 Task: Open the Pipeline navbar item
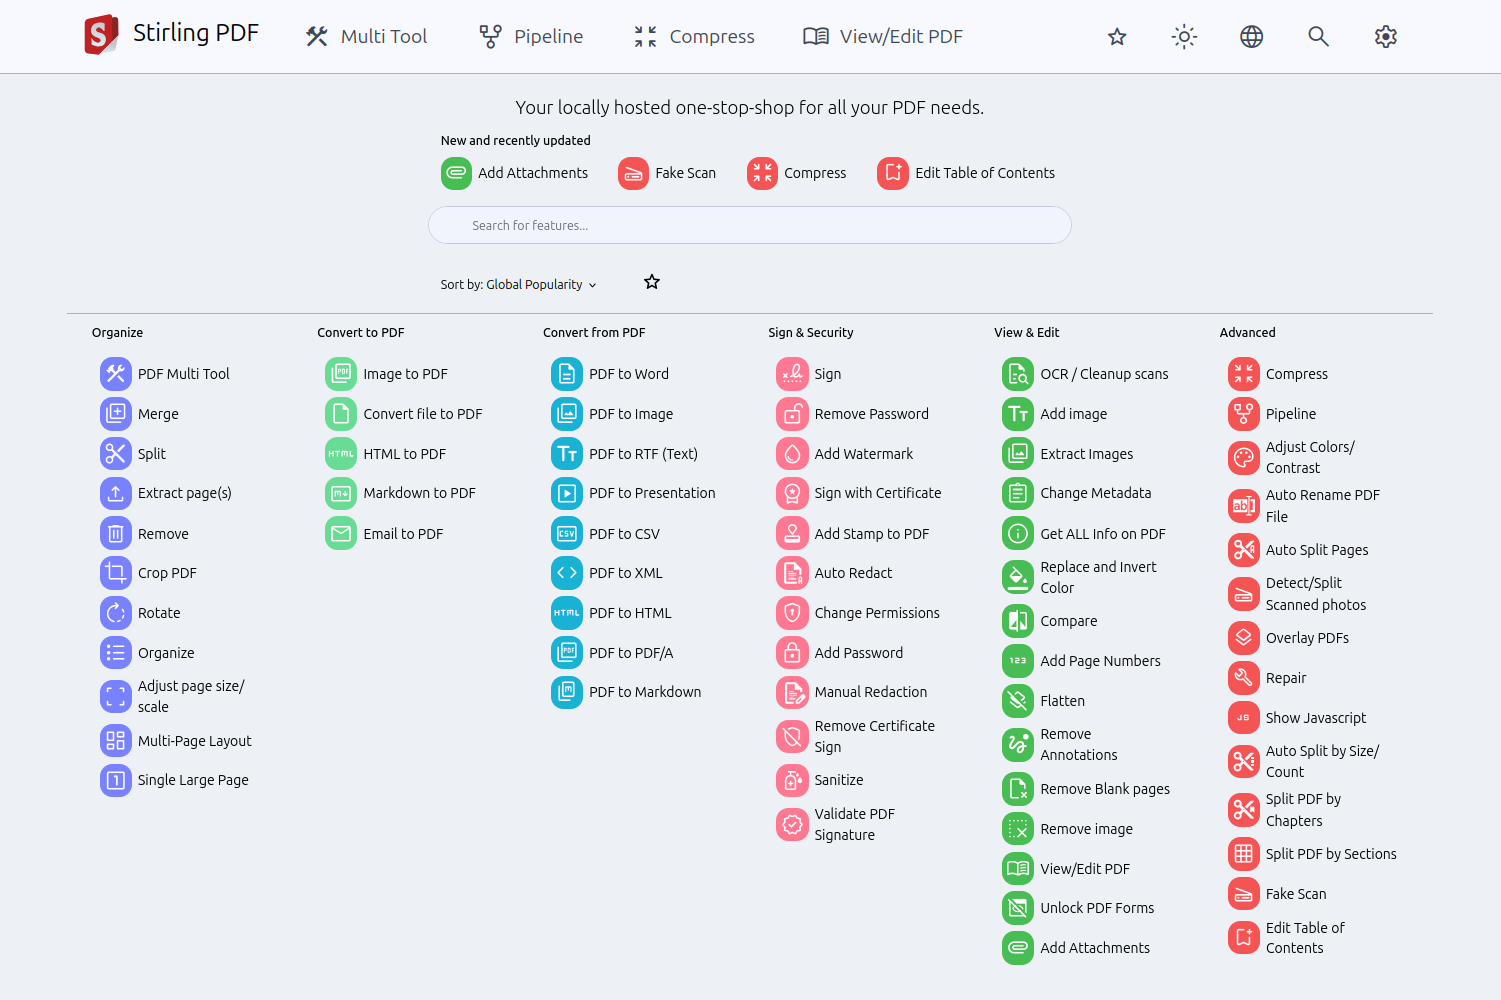pos(531,37)
